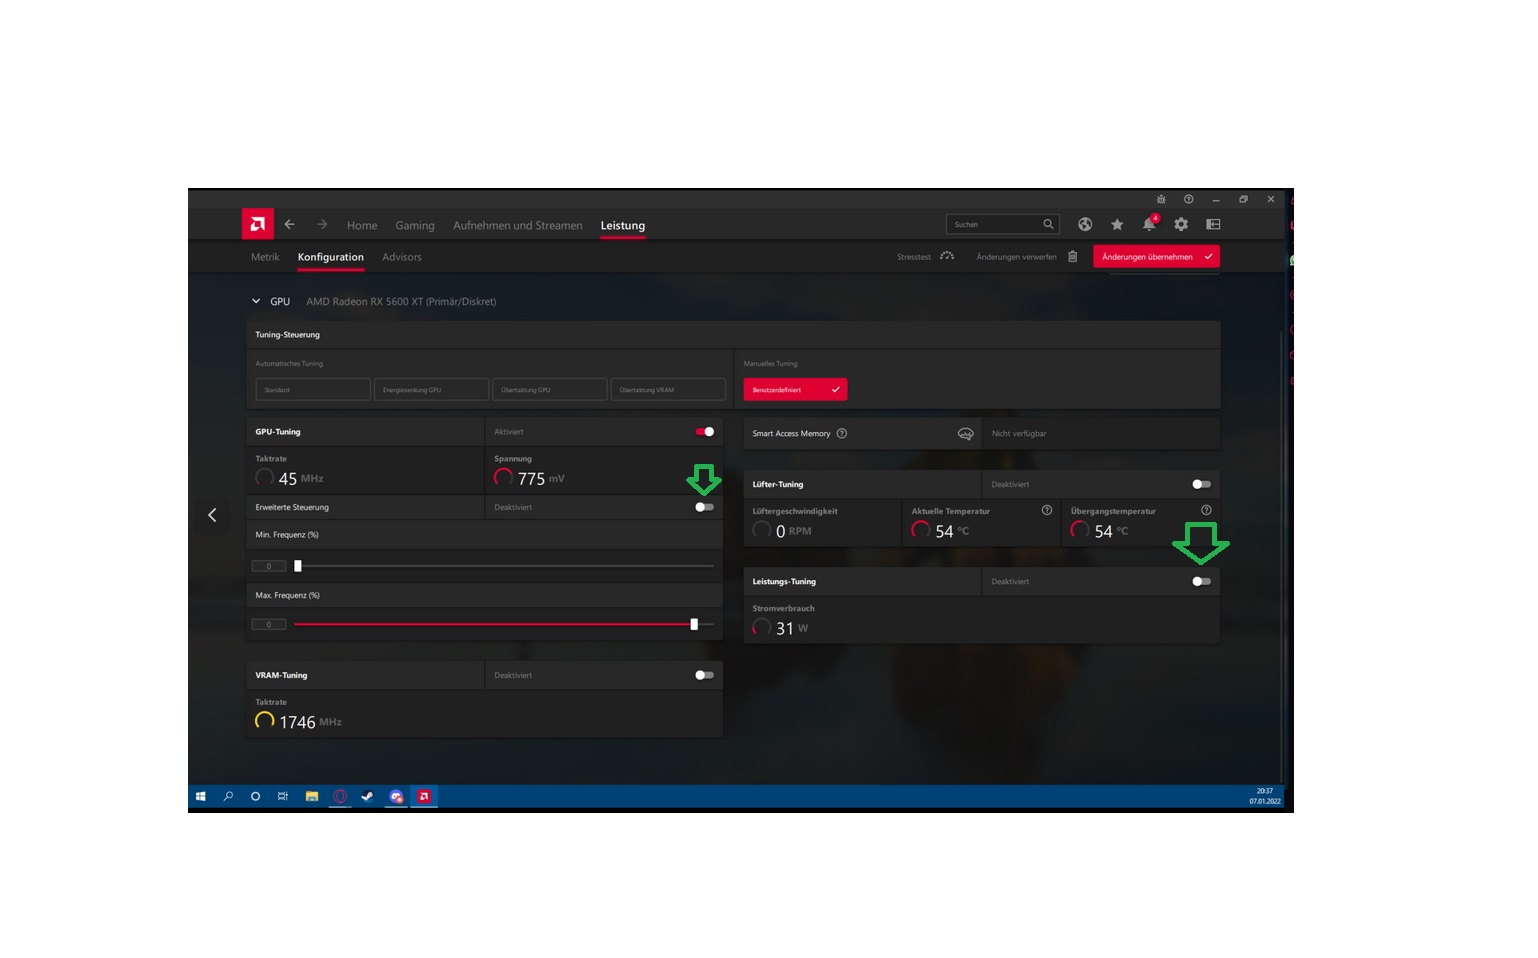Open Opera browser from the taskbar

pos(340,796)
